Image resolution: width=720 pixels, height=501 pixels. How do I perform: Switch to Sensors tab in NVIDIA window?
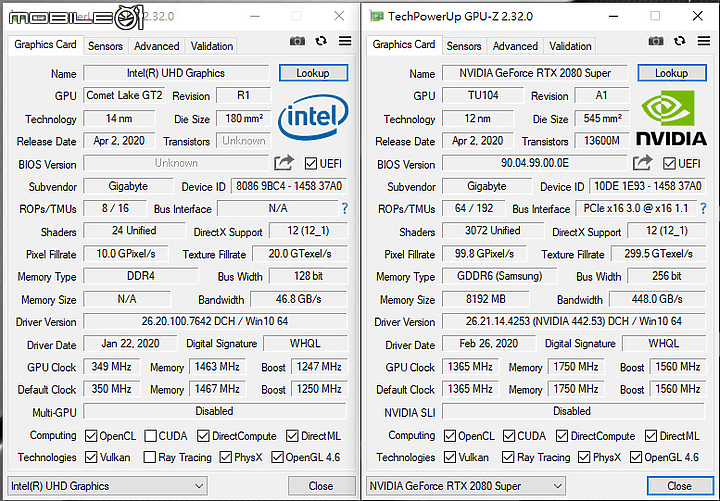point(464,46)
